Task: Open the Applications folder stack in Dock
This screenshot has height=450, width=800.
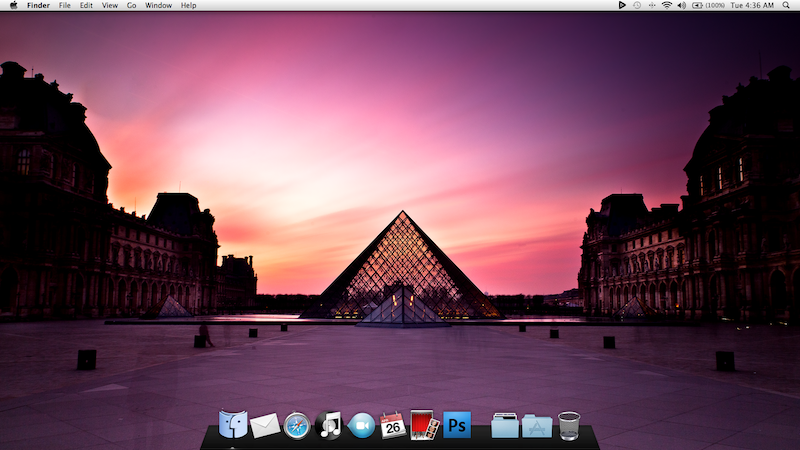Action: point(537,427)
